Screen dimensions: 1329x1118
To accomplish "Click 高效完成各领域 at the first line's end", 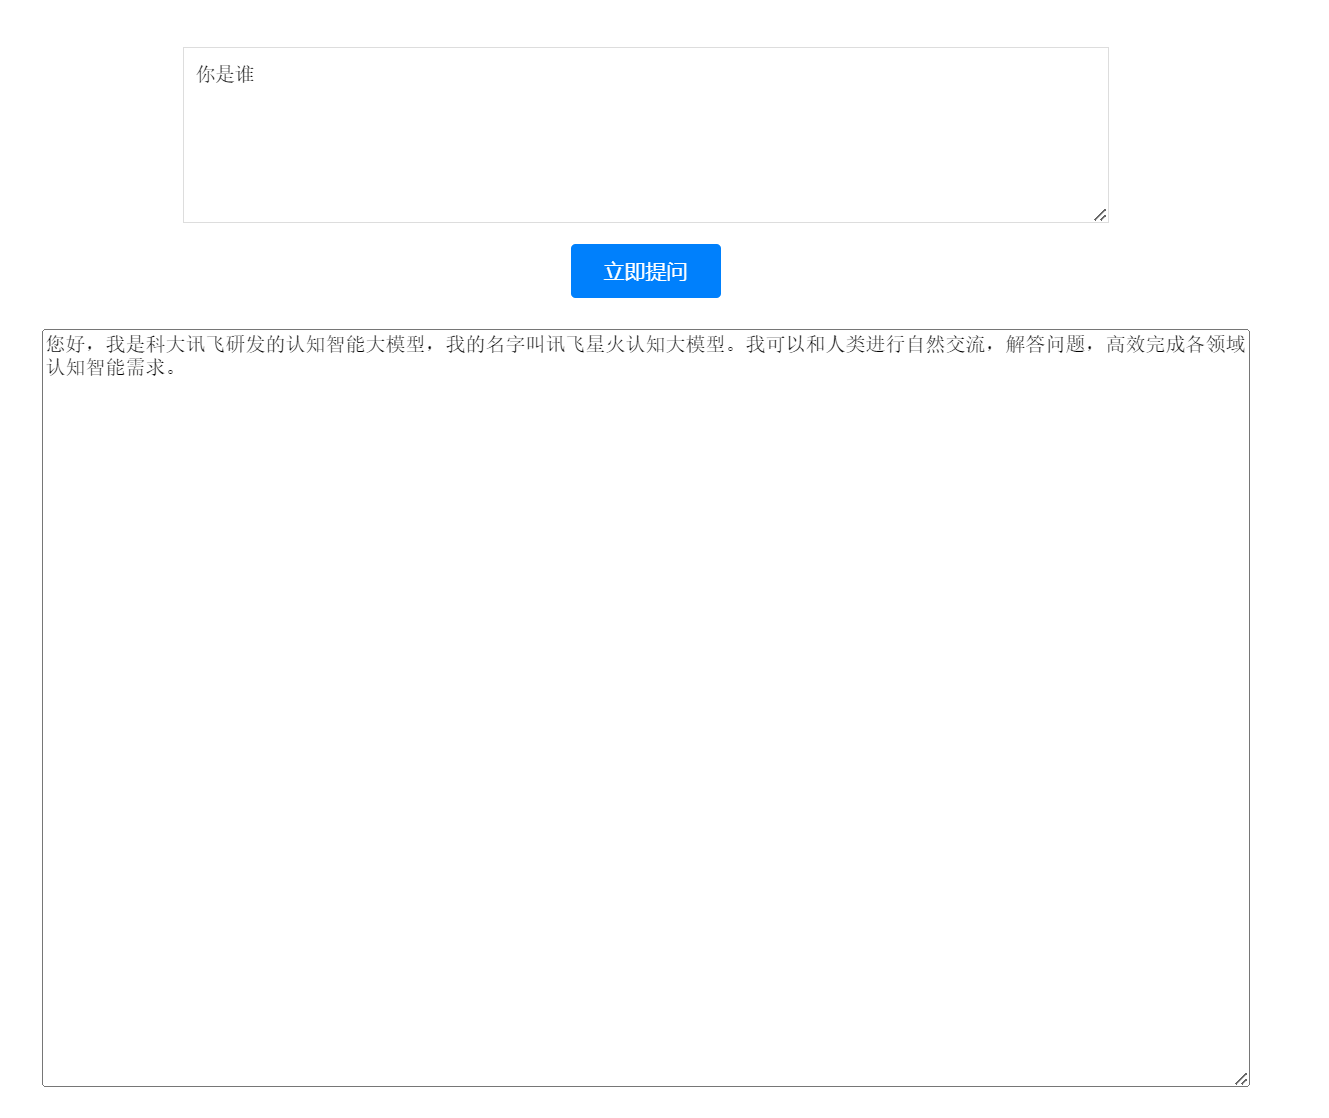I will pos(1175,344).
